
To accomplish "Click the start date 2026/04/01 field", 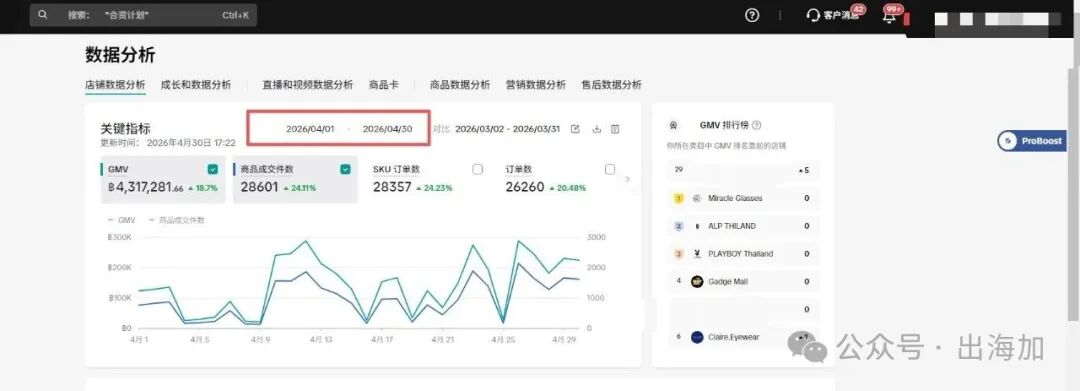I will click(x=310, y=129).
